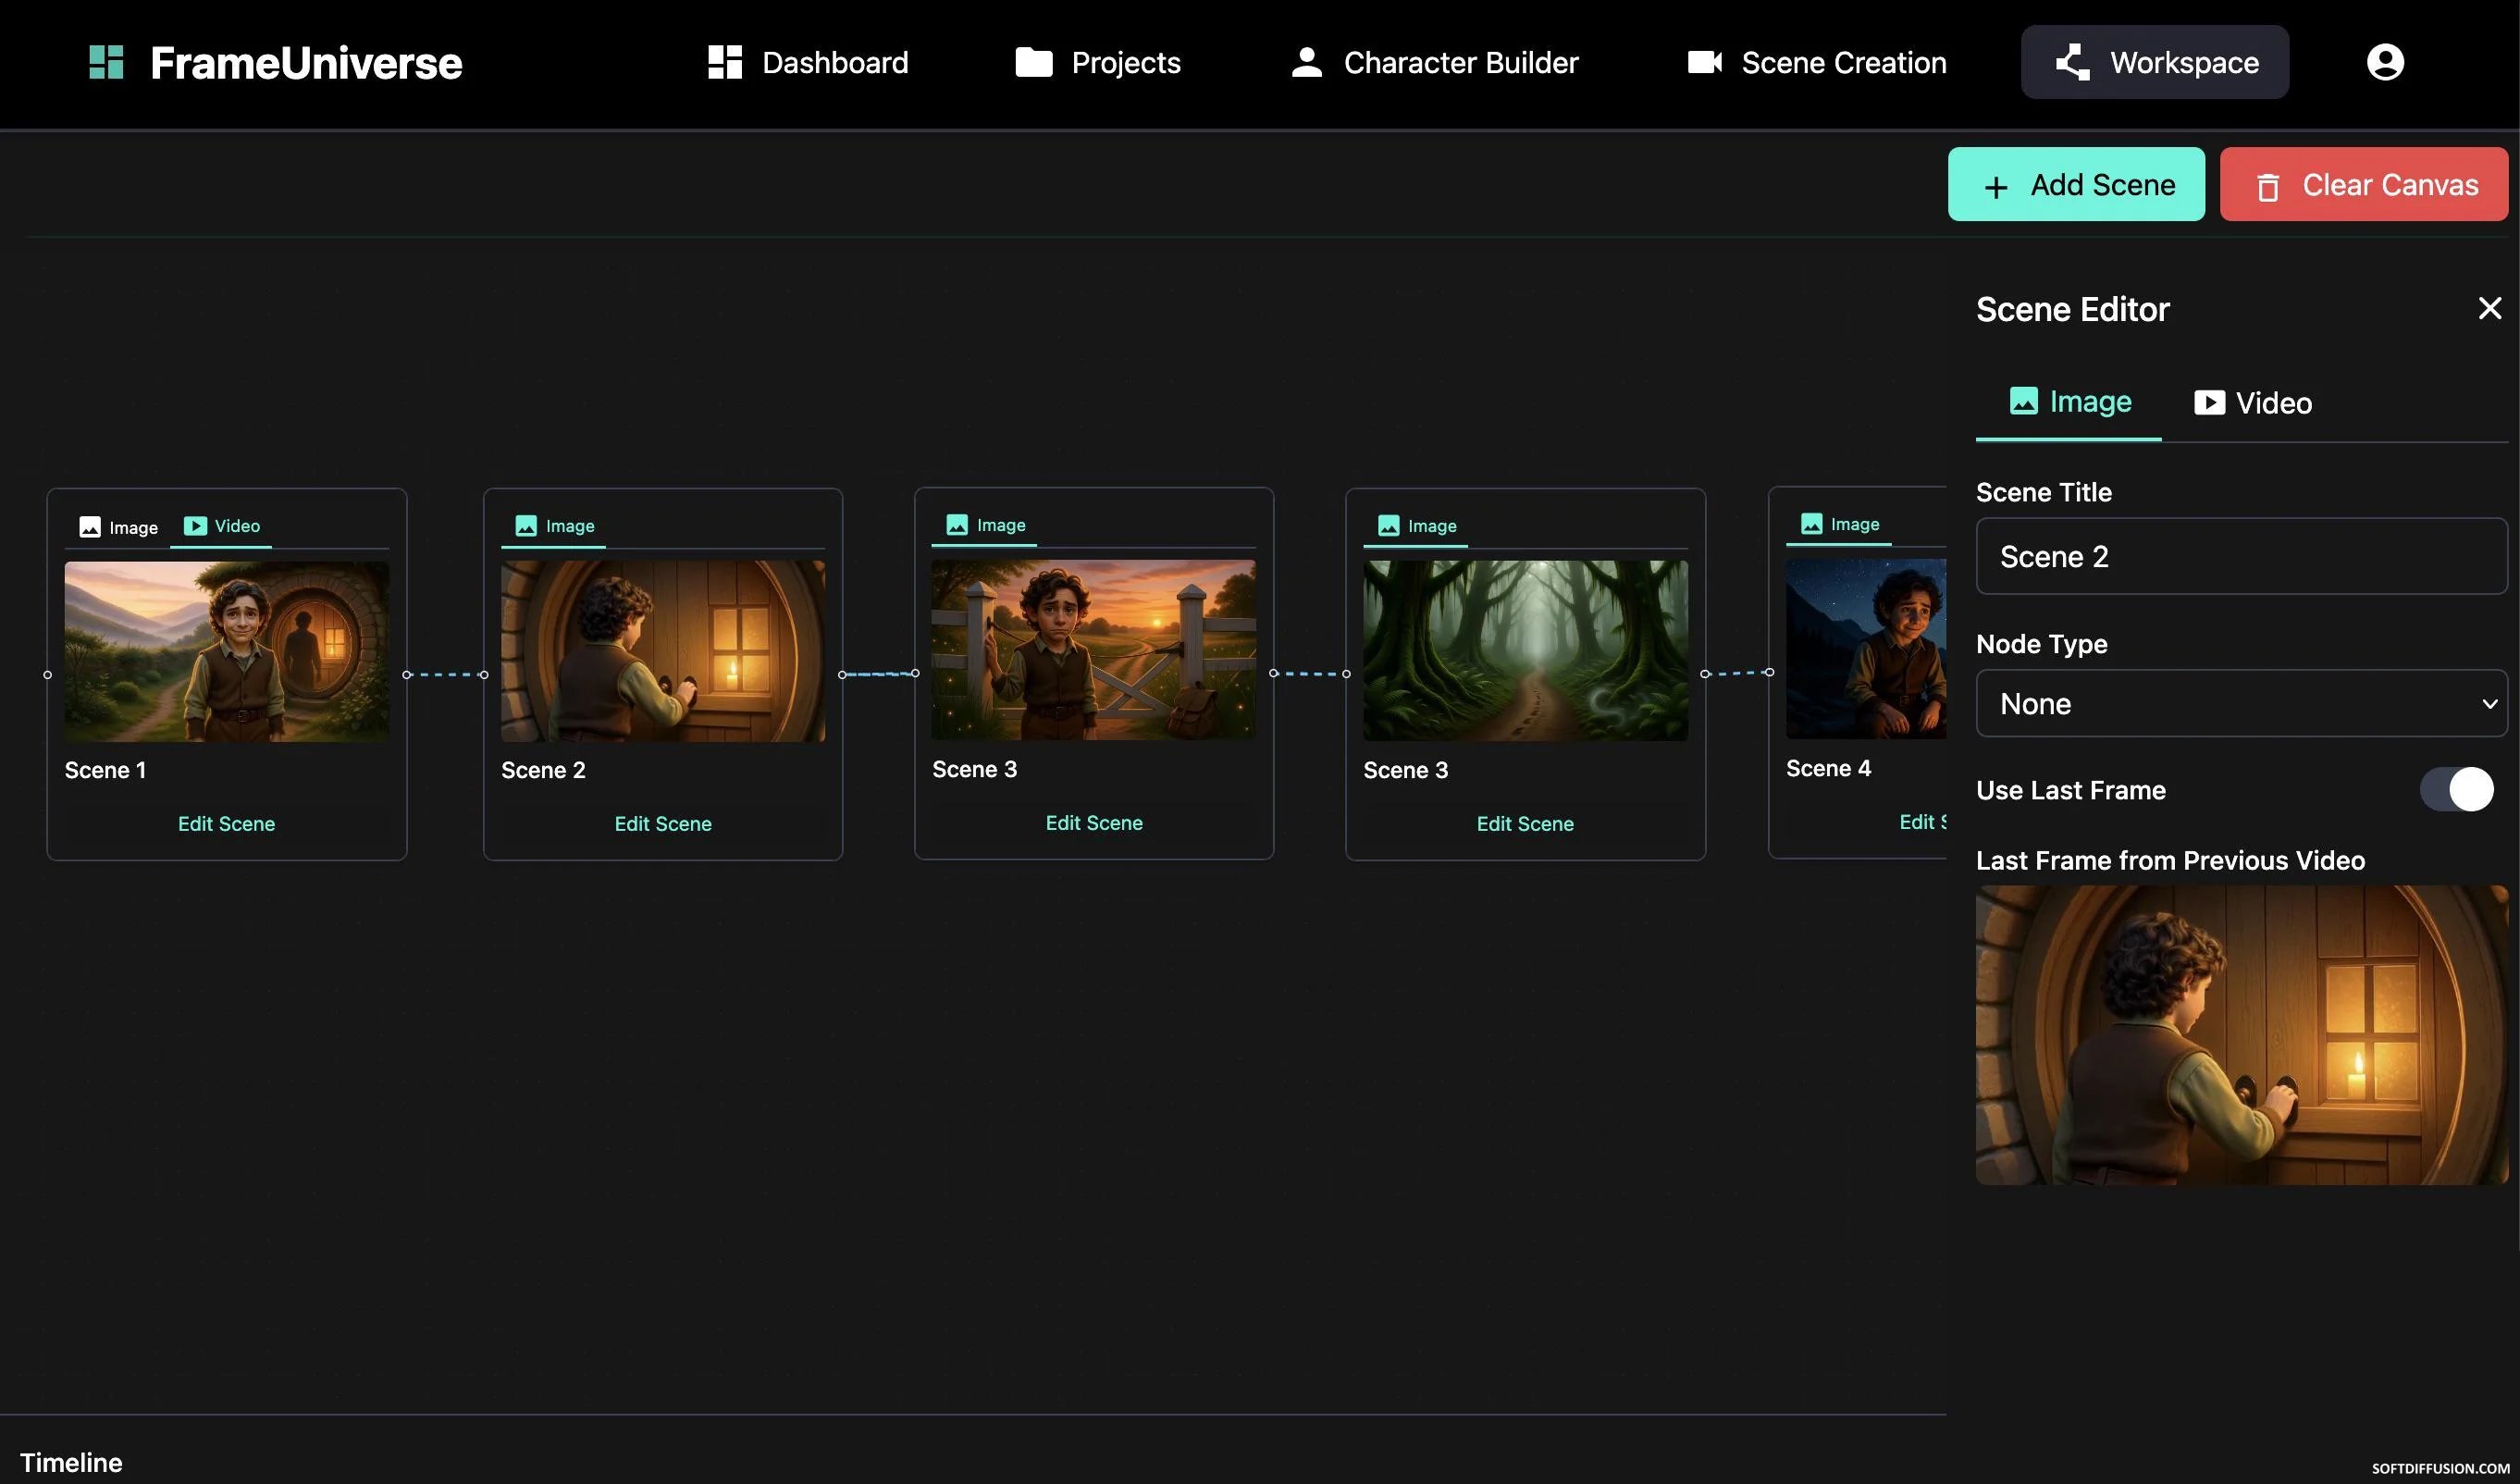Click the Scene 1 hobbit house thumbnail
The image size is (2520, 1484).
pyautogui.click(x=227, y=651)
